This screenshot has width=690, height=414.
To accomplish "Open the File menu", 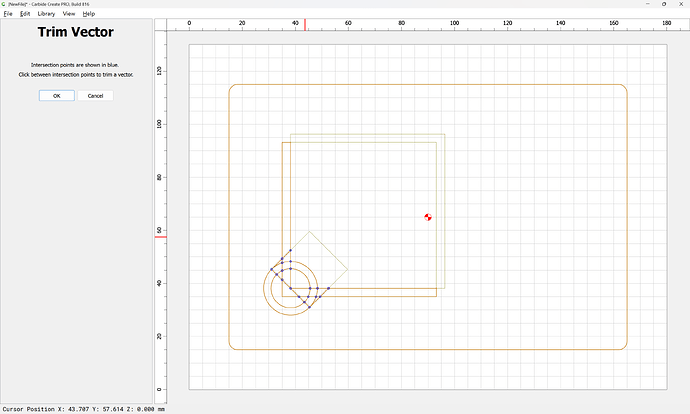I will (x=8, y=14).
